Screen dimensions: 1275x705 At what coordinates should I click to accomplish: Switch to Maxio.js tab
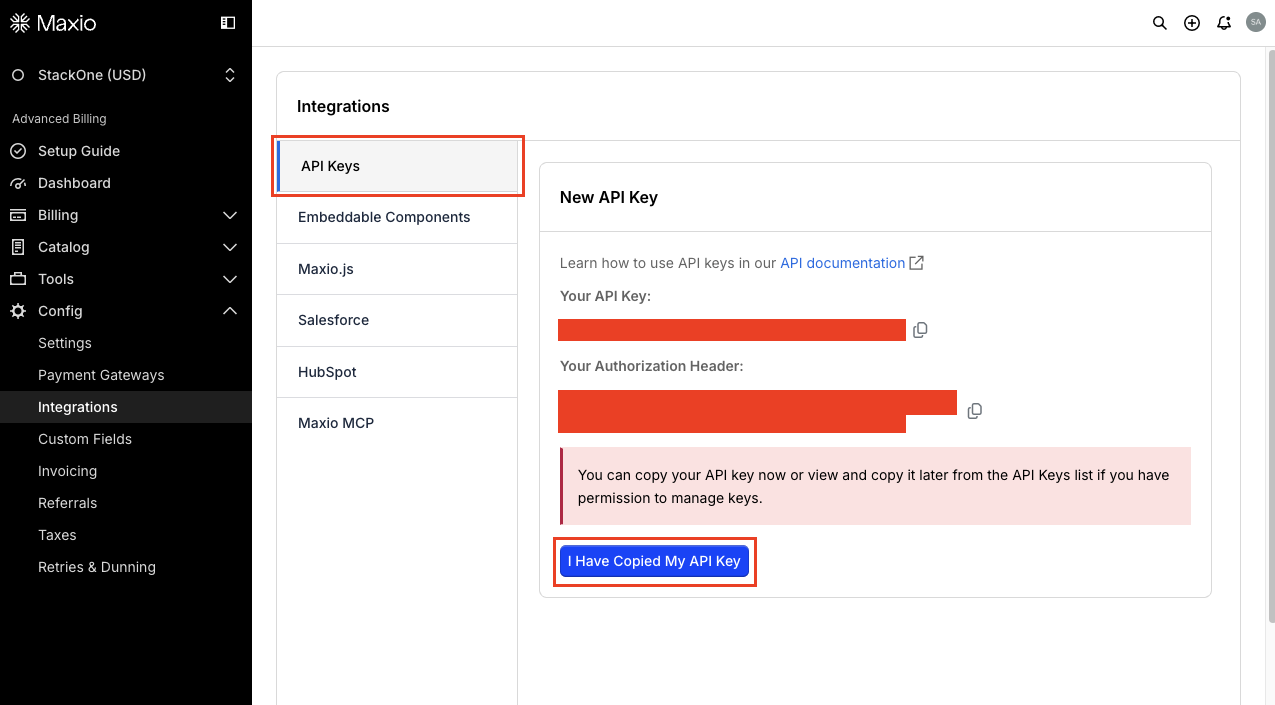tap(397, 269)
